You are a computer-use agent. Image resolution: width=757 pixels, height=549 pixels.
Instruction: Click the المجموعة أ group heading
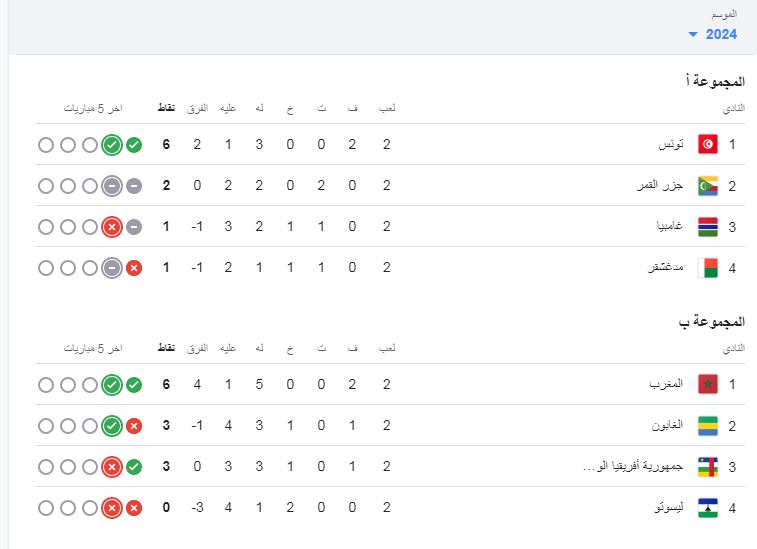pyautogui.click(x=711, y=81)
